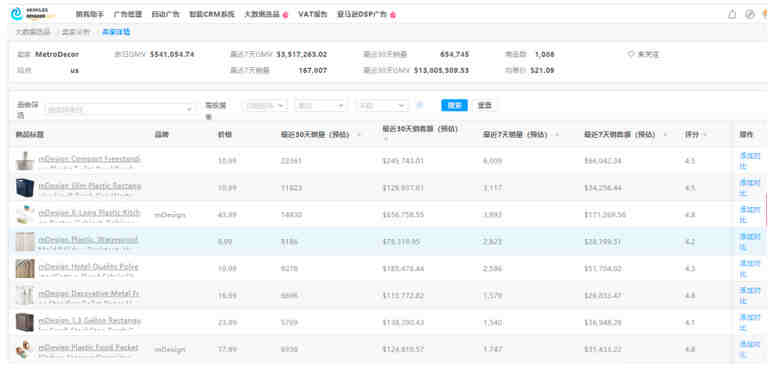Click the site logo in the header

click(33, 14)
